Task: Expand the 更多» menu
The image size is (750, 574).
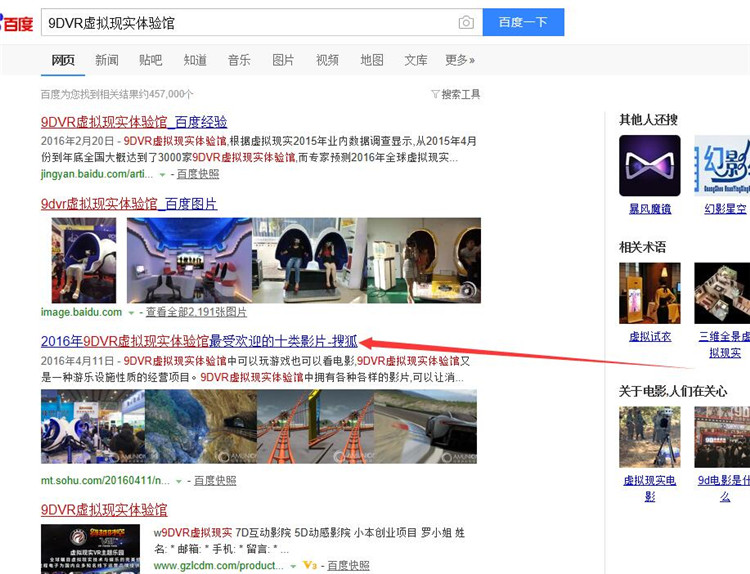Action: (460, 60)
